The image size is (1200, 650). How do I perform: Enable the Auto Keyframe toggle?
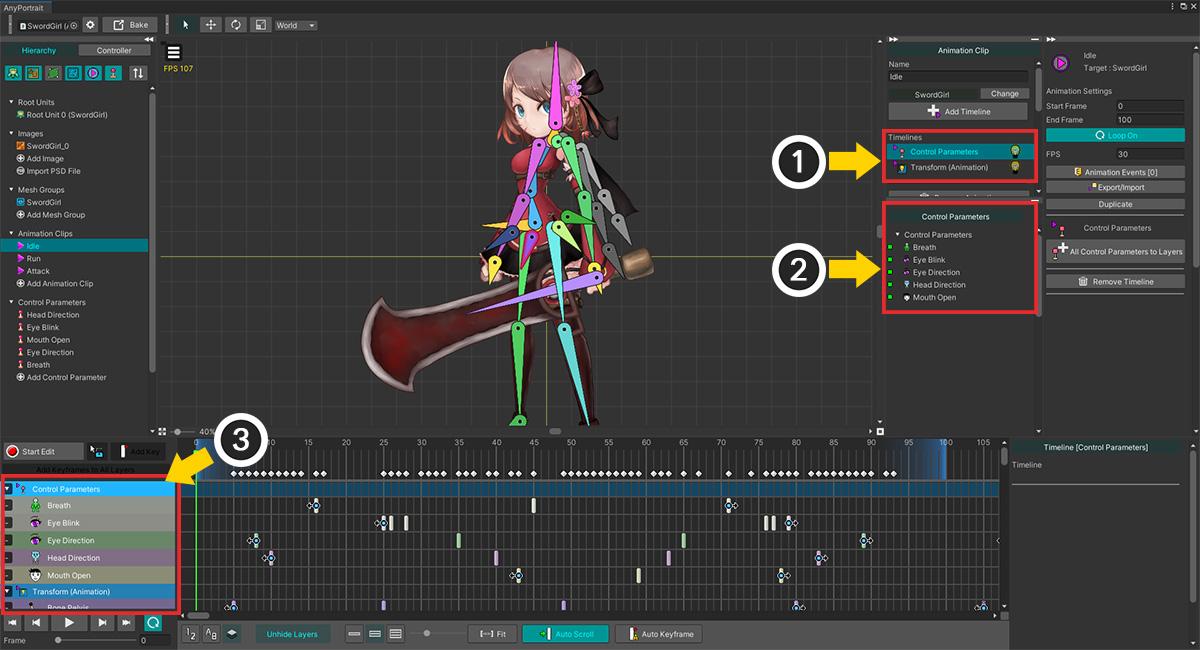coord(660,634)
